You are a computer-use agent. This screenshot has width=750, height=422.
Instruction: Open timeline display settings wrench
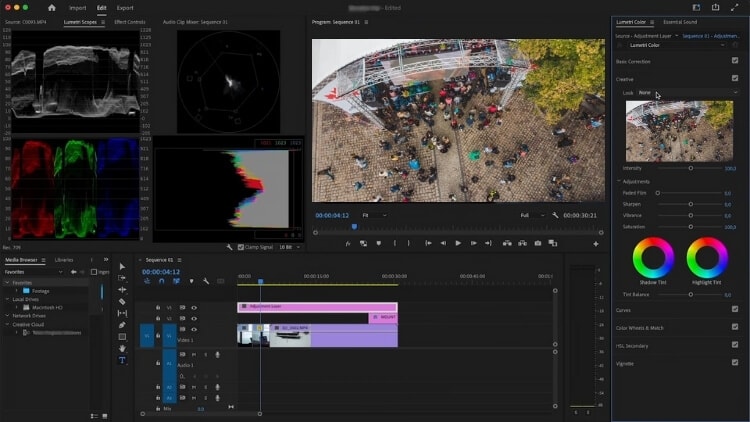pyautogui.click(x=206, y=281)
